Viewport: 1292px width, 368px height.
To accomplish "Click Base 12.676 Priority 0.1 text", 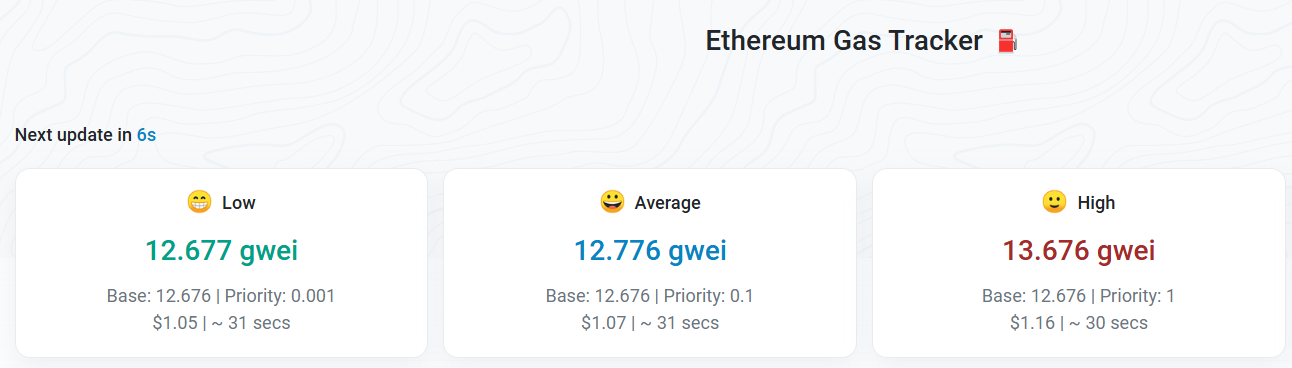I will (650, 296).
